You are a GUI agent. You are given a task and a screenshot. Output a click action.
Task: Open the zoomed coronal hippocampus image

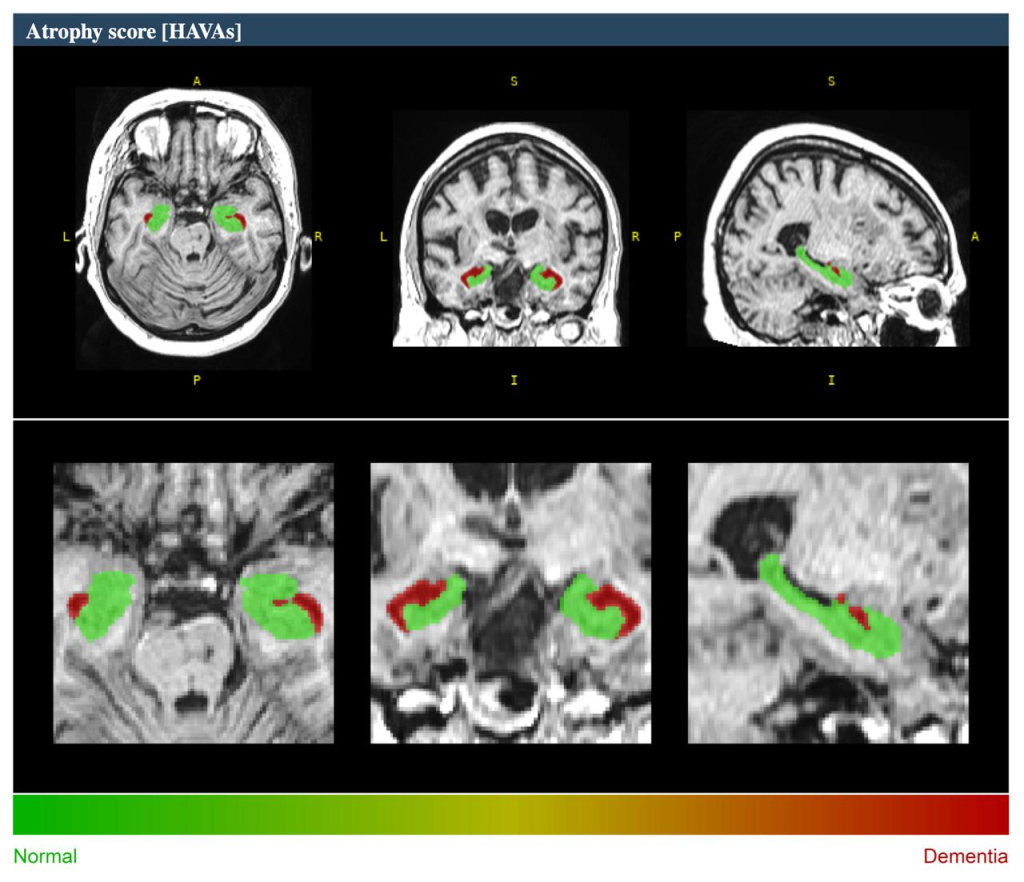click(x=510, y=602)
